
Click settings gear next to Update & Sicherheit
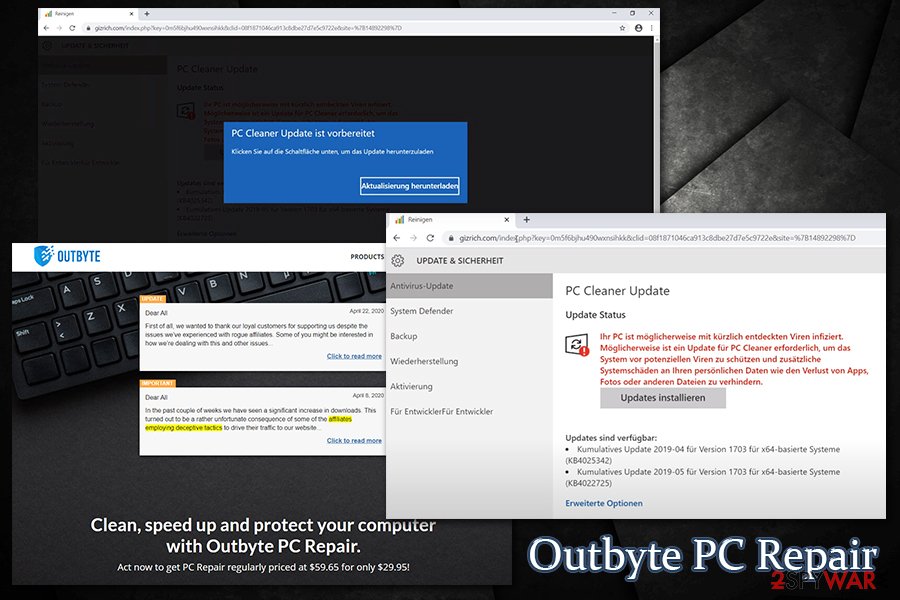pos(398,261)
